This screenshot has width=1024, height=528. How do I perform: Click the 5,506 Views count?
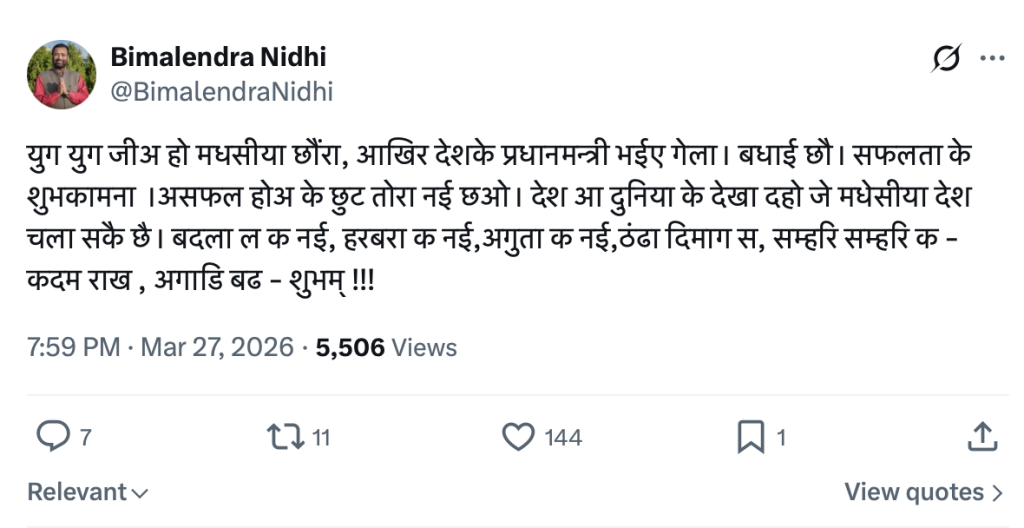tap(386, 348)
